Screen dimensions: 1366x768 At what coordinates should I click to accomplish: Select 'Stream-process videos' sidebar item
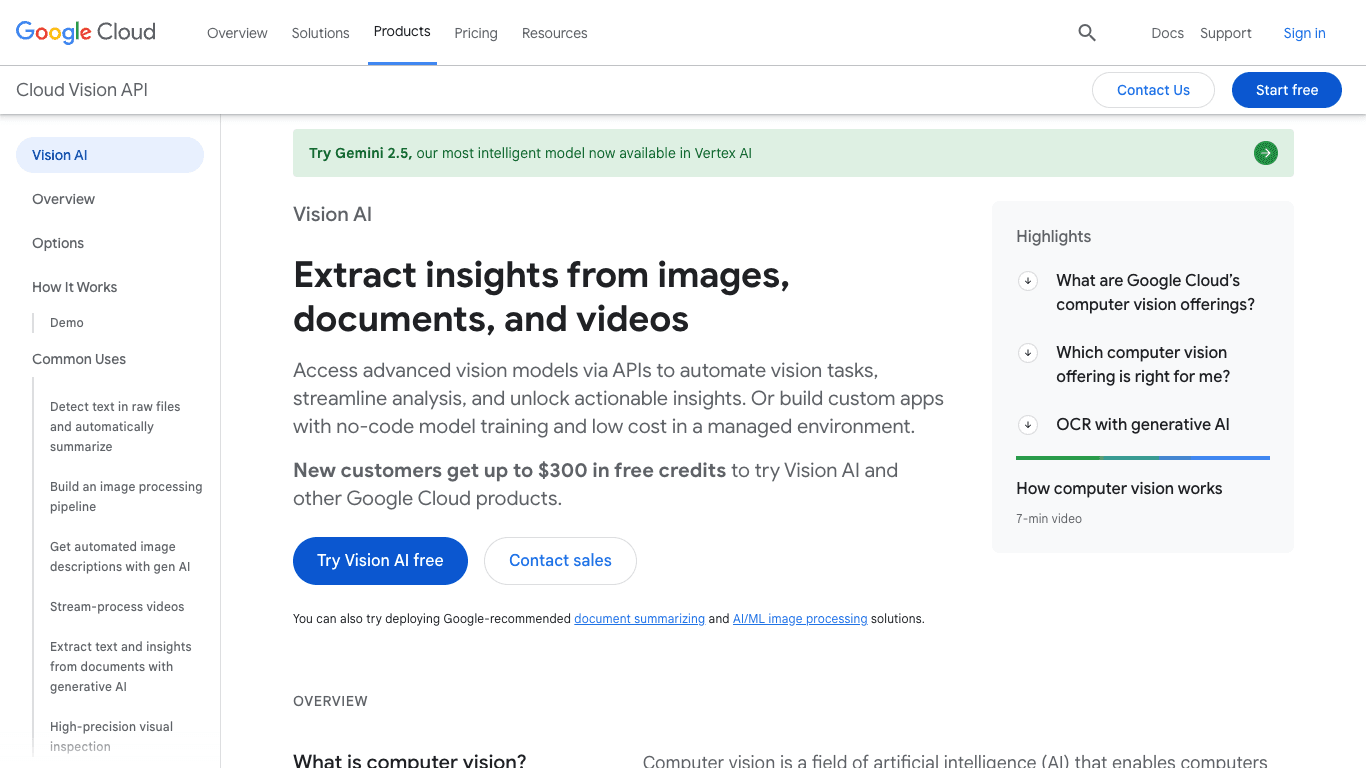(x=117, y=607)
